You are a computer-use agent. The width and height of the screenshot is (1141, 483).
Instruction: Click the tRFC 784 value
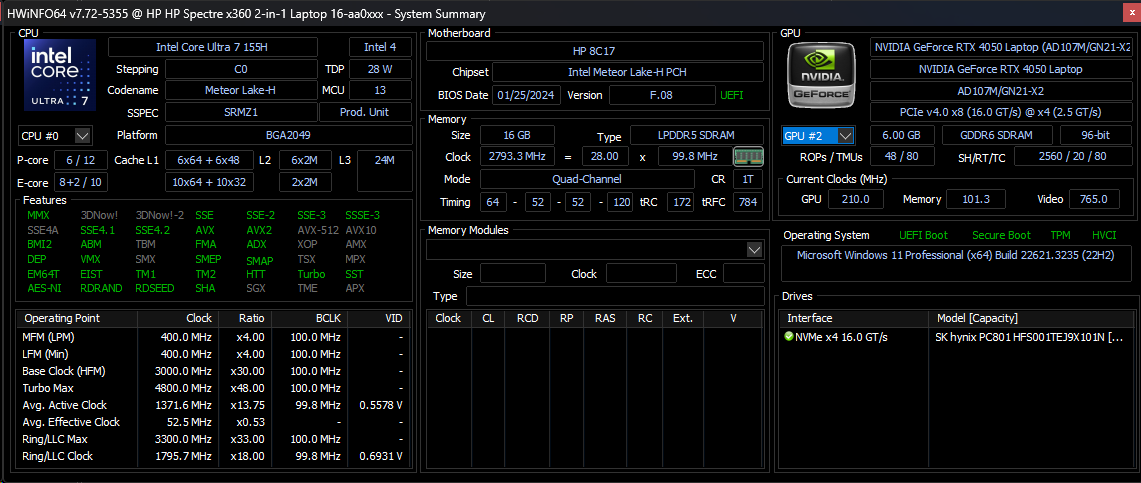748,201
